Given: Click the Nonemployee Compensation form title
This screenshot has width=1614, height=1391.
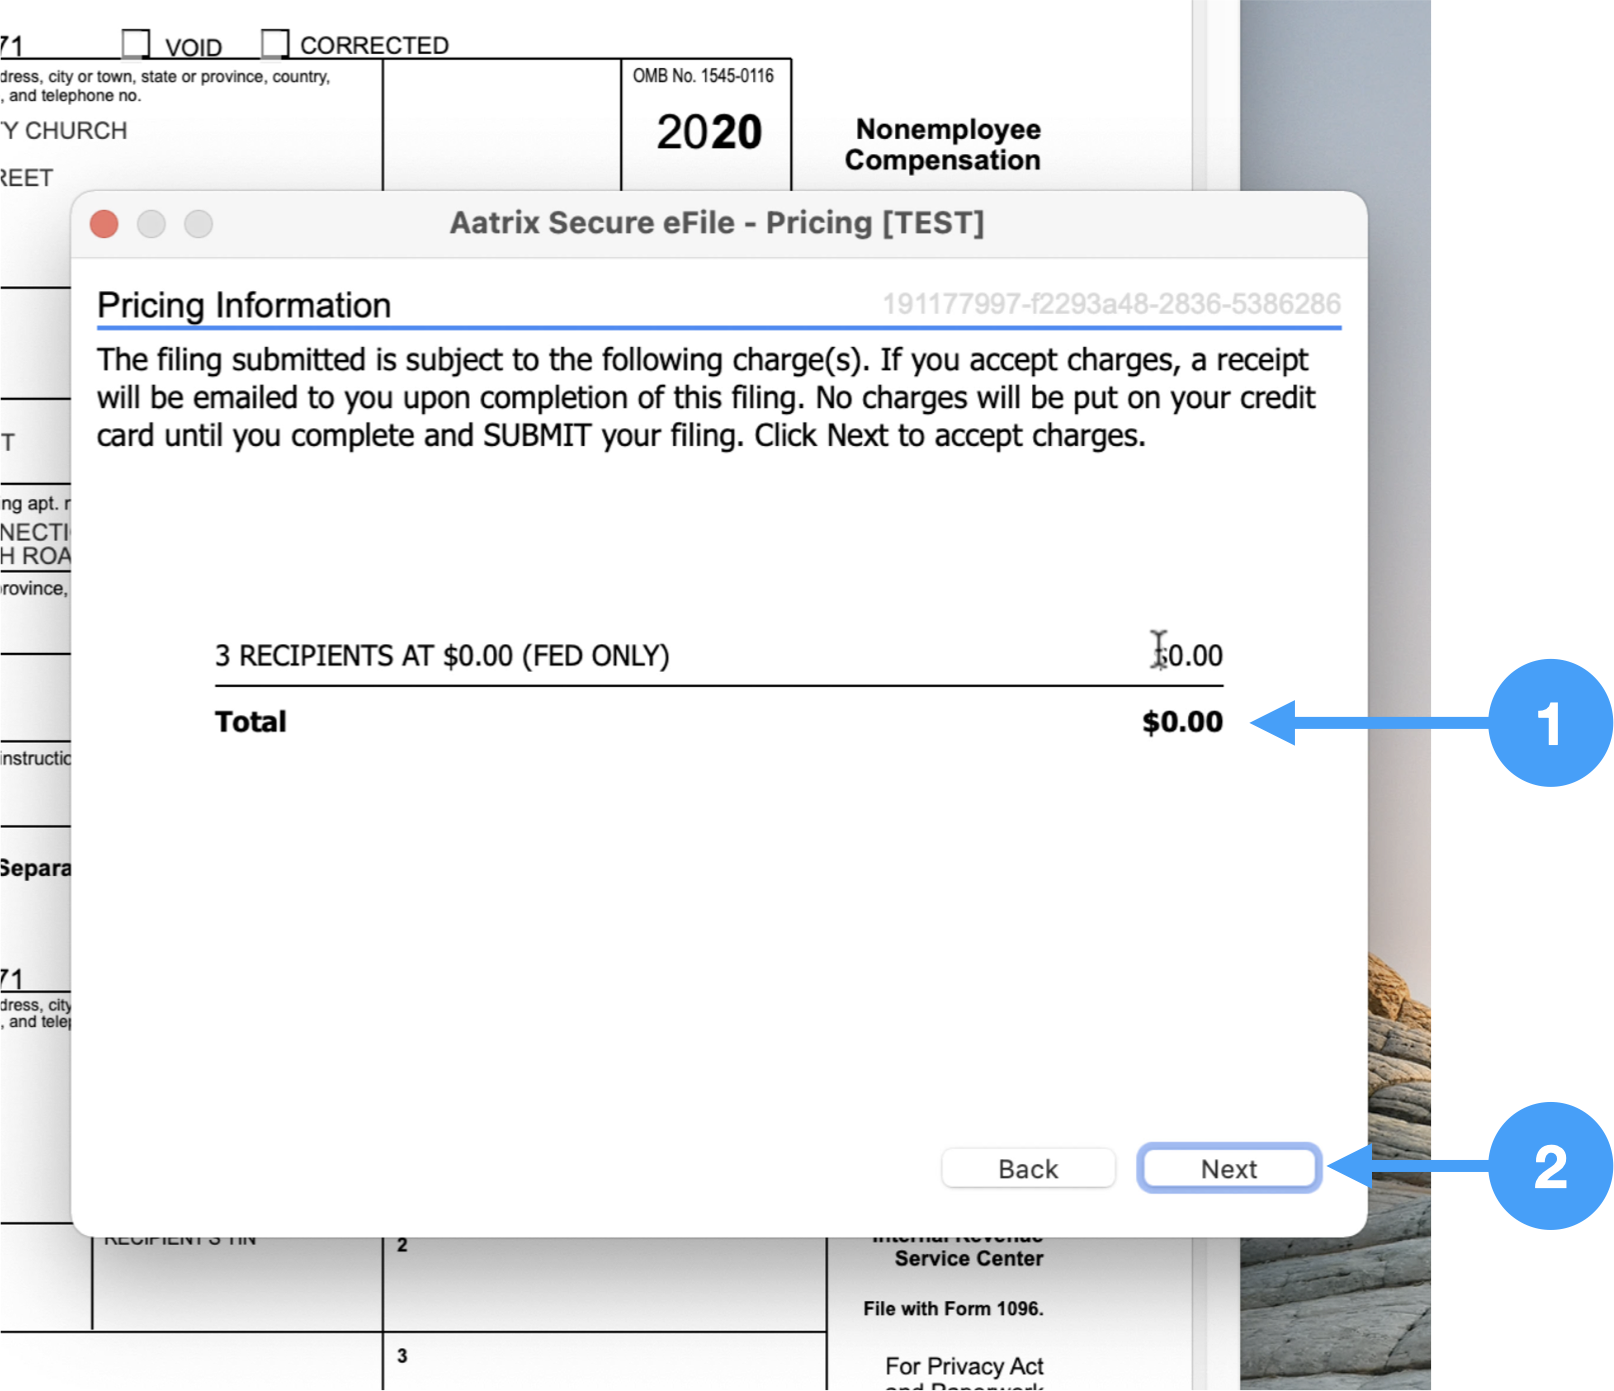Looking at the screenshot, I should tap(943, 145).
